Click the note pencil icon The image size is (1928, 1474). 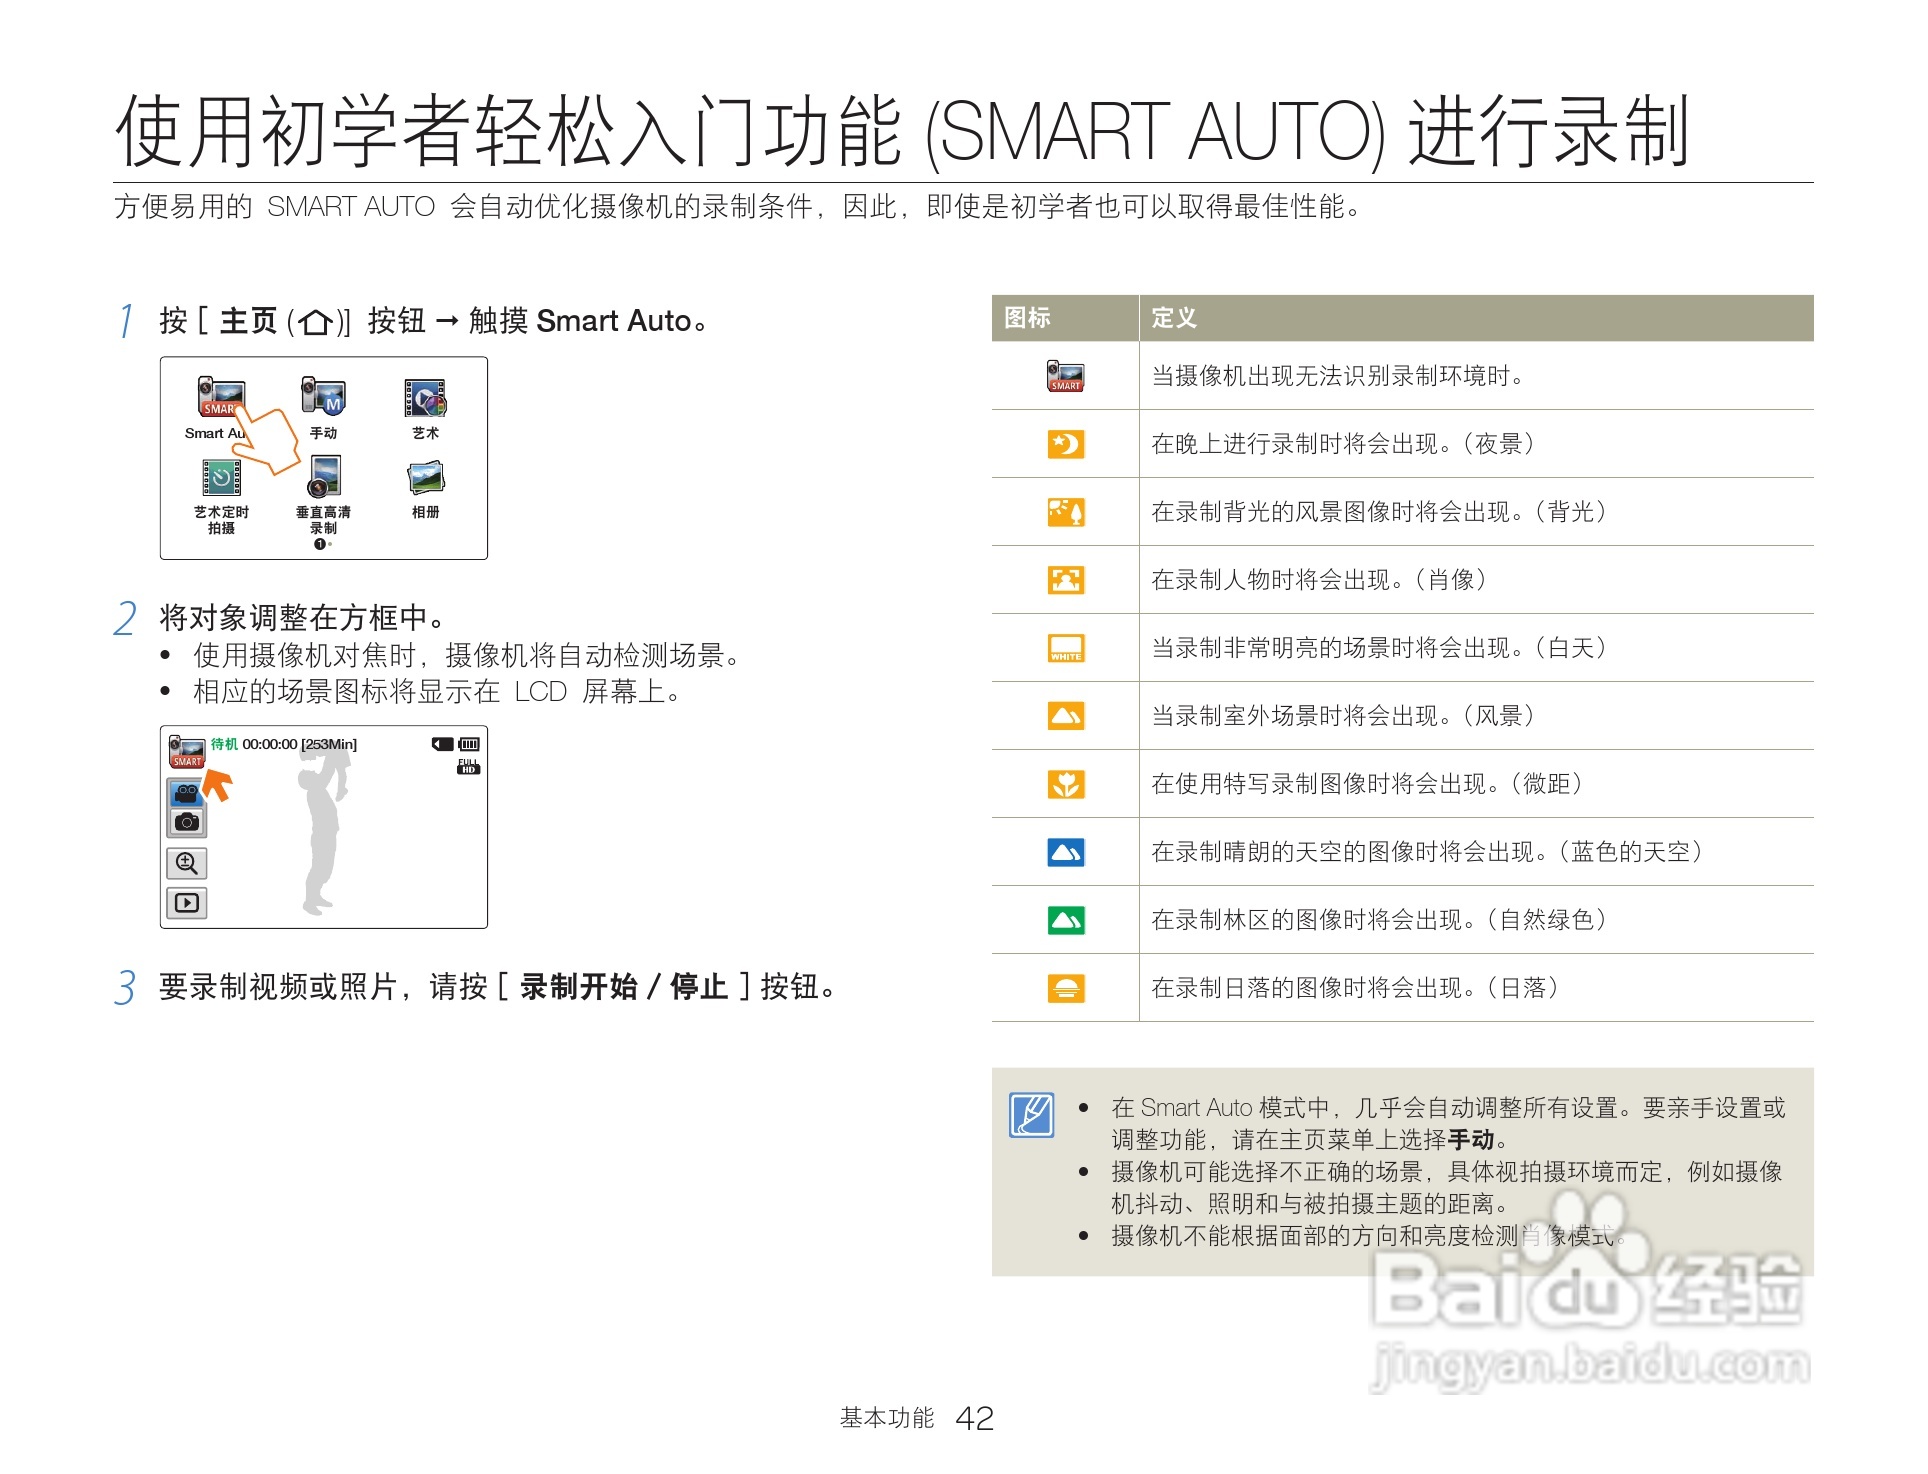pyautogui.click(x=1031, y=1115)
